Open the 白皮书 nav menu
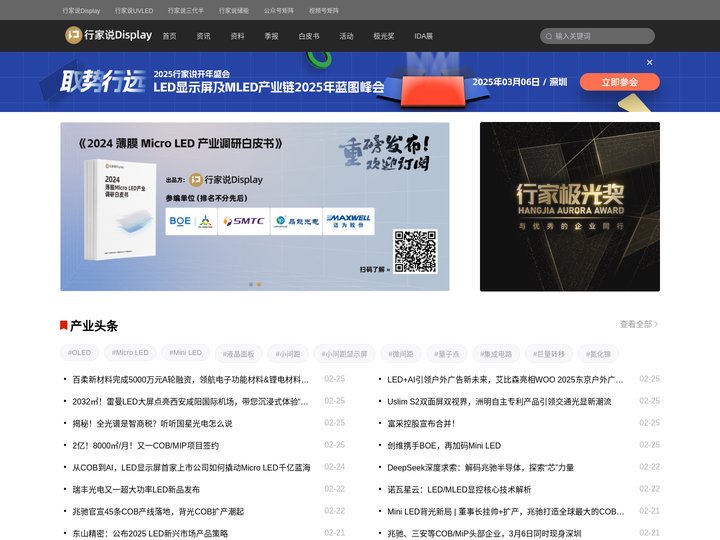This screenshot has width=720, height=540. pos(309,36)
